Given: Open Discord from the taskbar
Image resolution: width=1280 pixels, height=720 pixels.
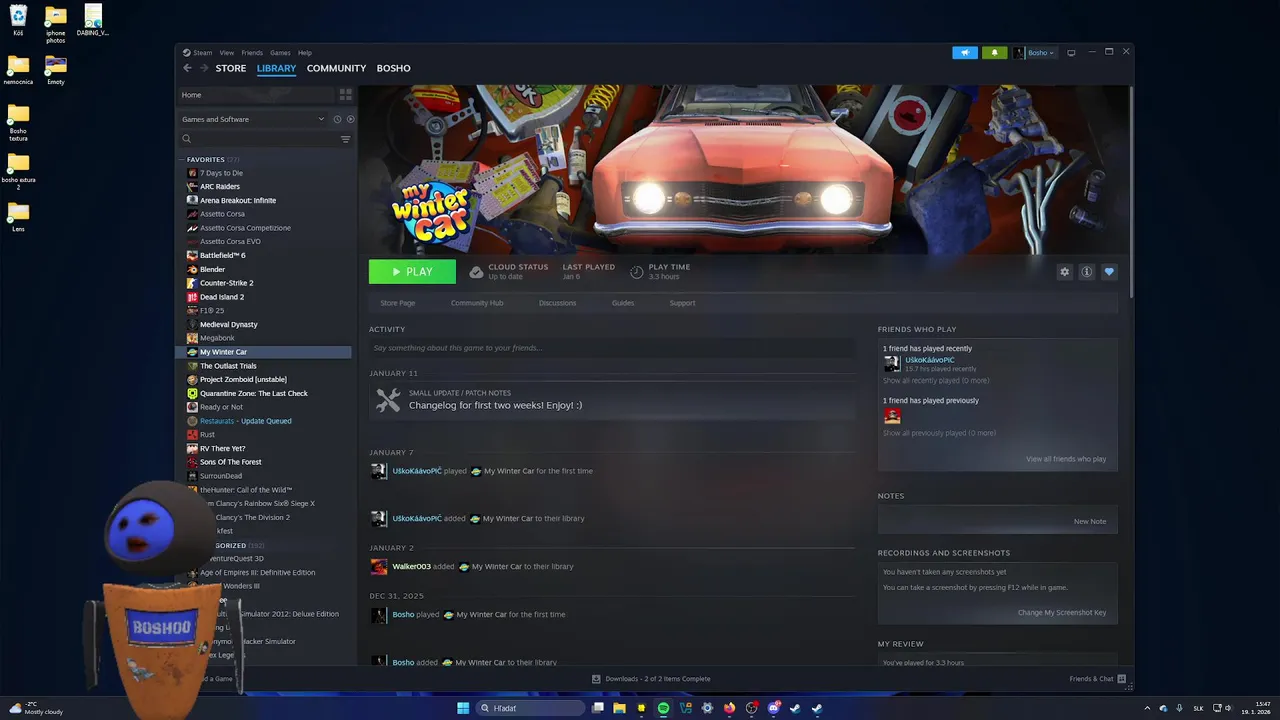Looking at the screenshot, I should [773, 708].
